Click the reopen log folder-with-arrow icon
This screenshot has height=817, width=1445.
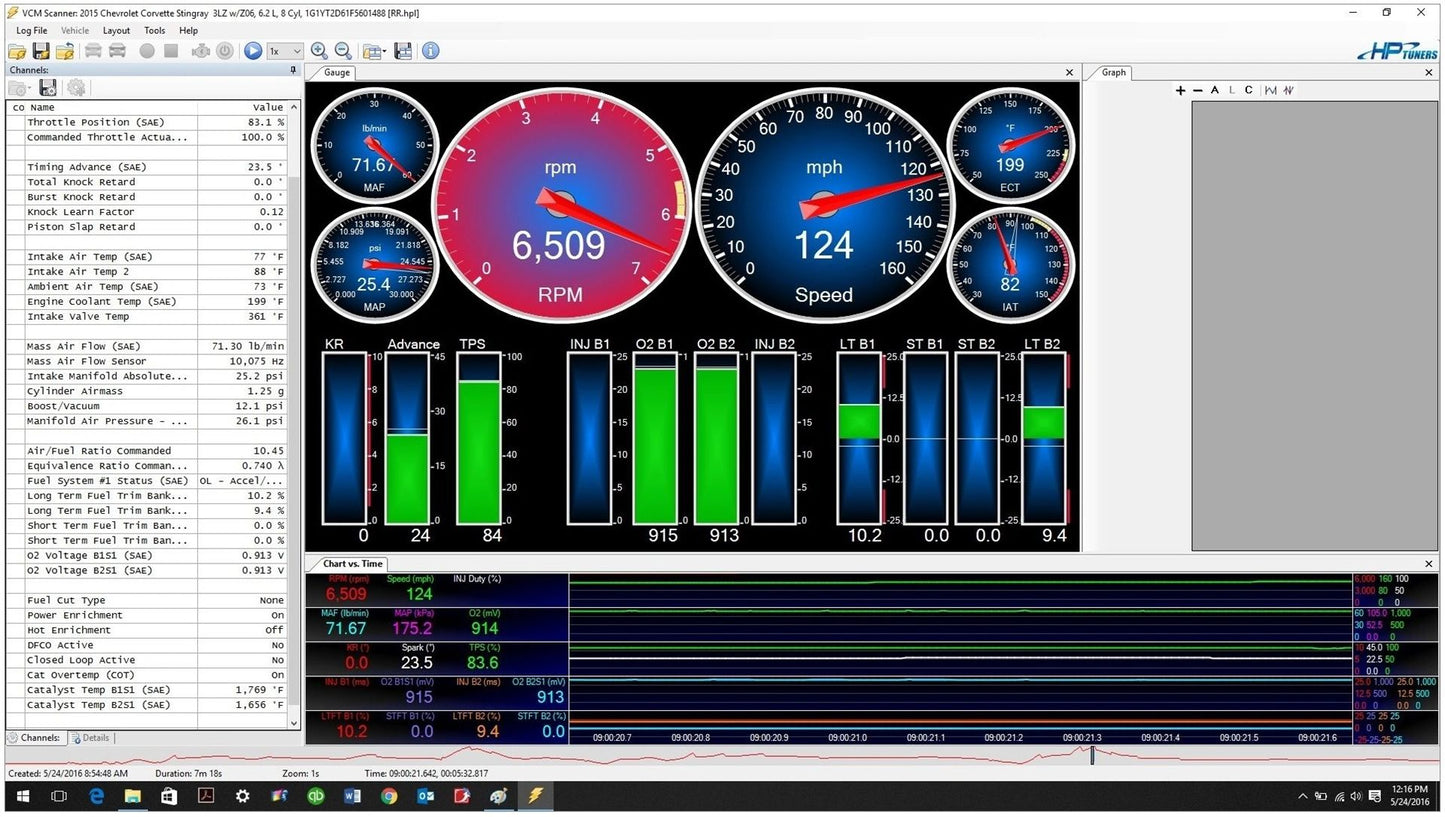[x=65, y=50]
